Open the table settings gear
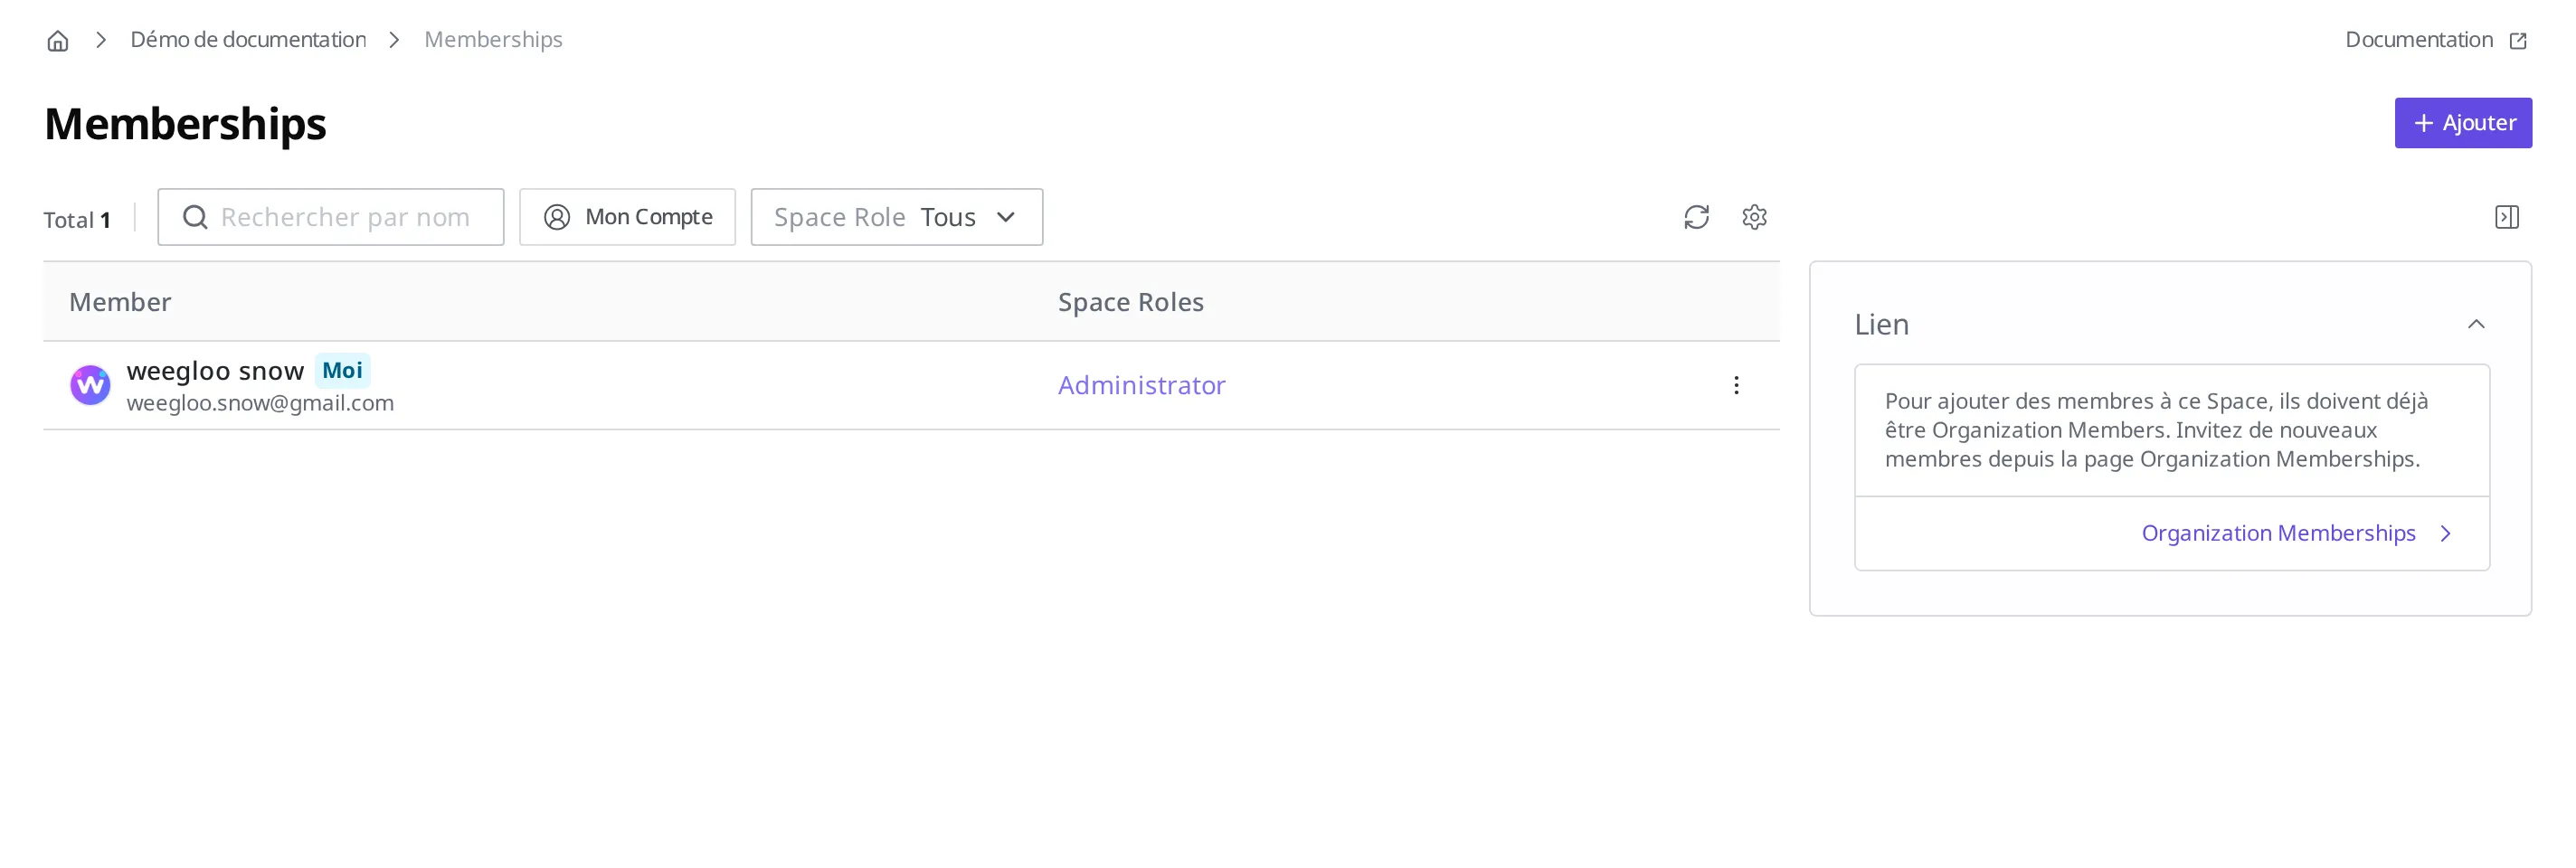 click(1754, 217)
